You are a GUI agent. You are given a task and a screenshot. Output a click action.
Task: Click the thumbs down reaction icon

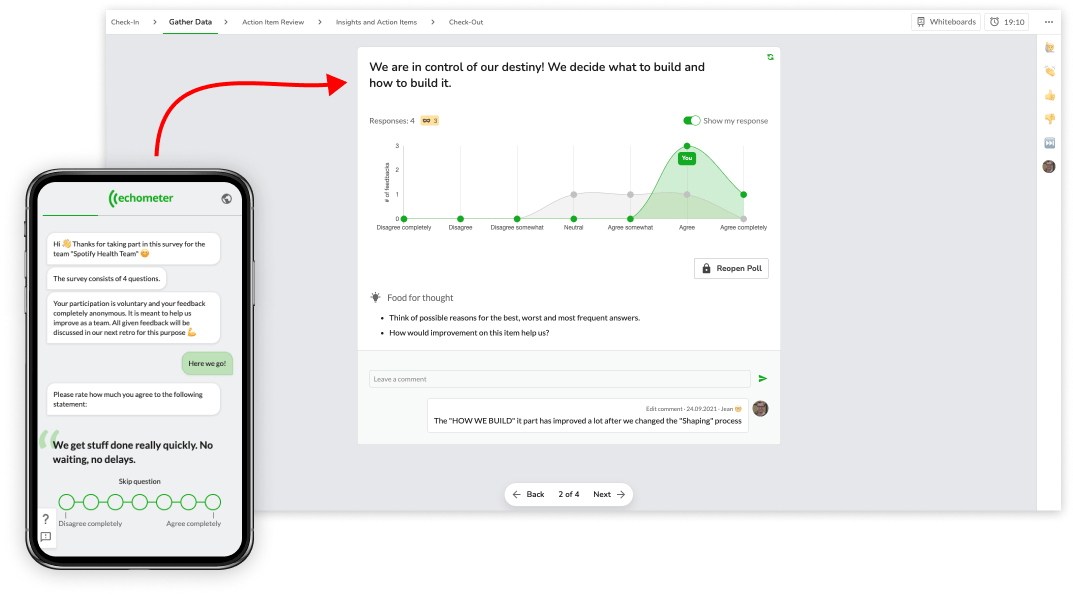(1049, 119)
